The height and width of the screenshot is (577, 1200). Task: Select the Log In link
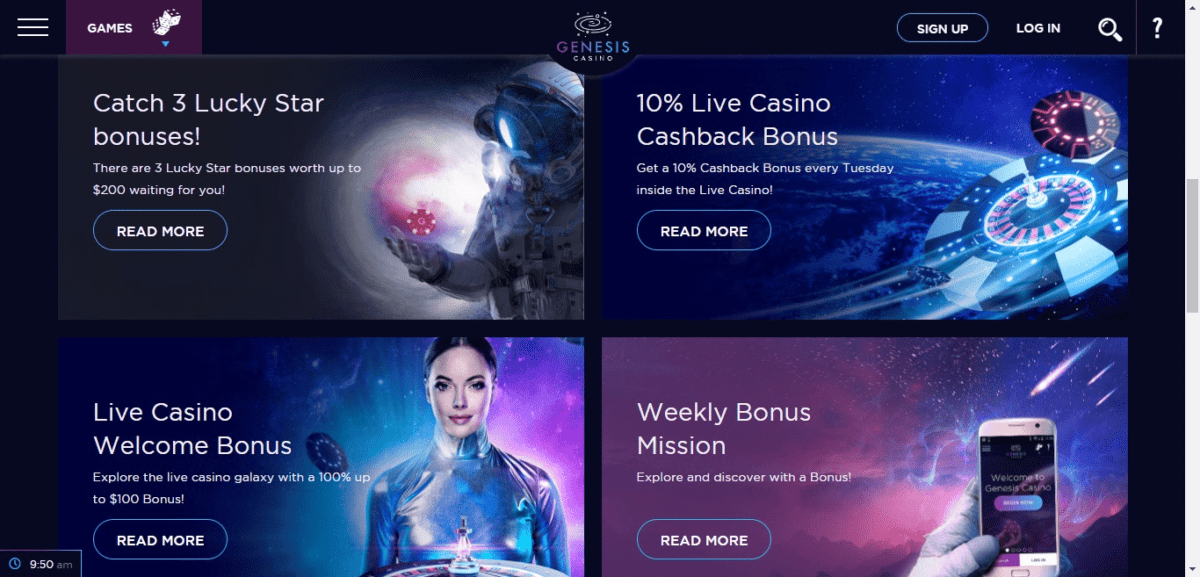point(1038,28)
